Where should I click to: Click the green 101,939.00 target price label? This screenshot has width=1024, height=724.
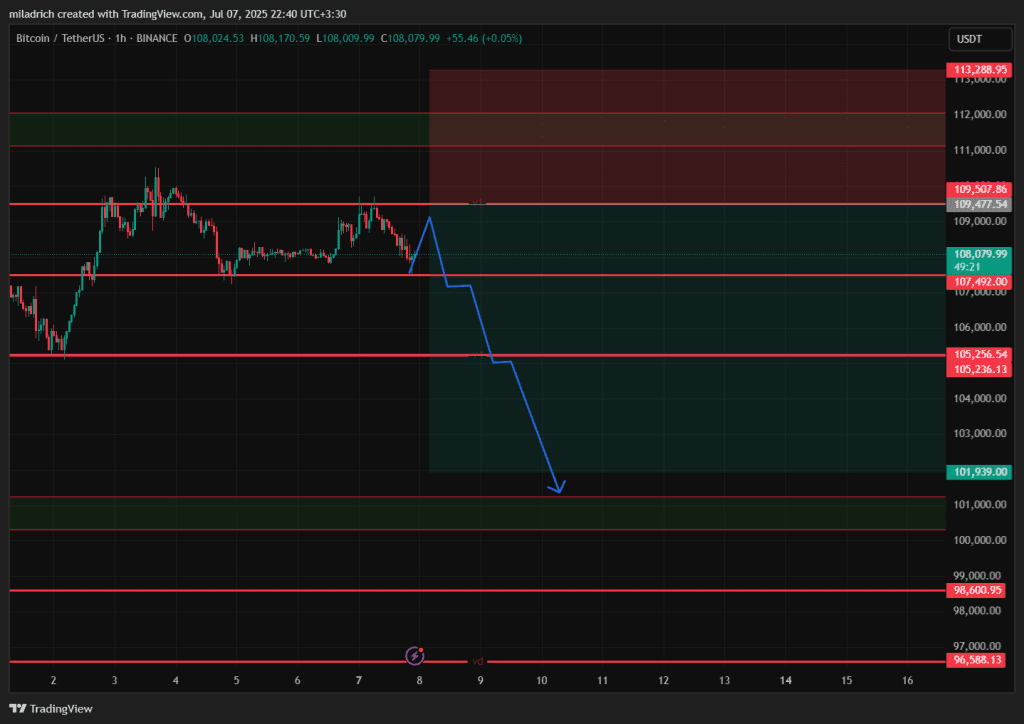[979, 472]
